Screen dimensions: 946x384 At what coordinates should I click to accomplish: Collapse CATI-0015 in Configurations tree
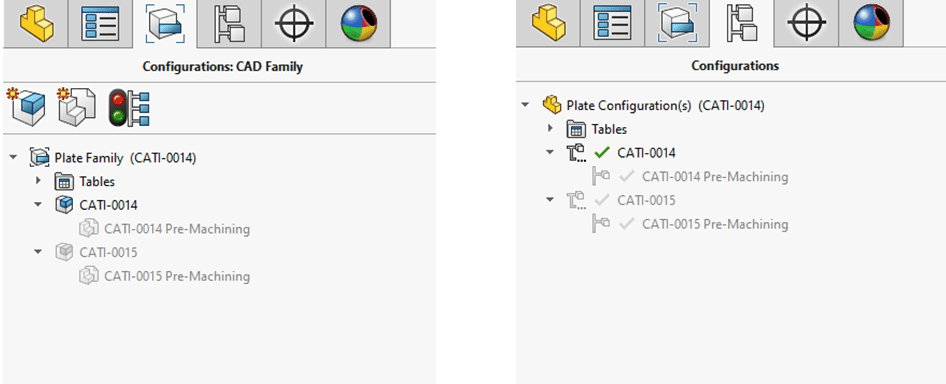tap(550, 199)
